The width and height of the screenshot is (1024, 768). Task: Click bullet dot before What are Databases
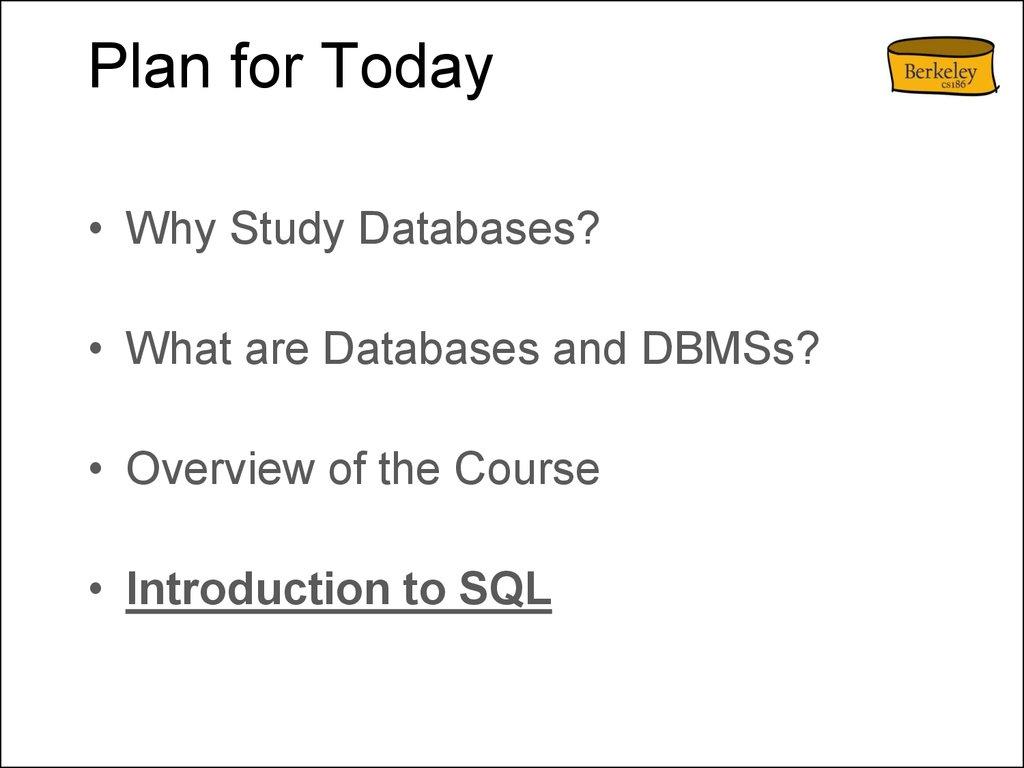(94, 351)
